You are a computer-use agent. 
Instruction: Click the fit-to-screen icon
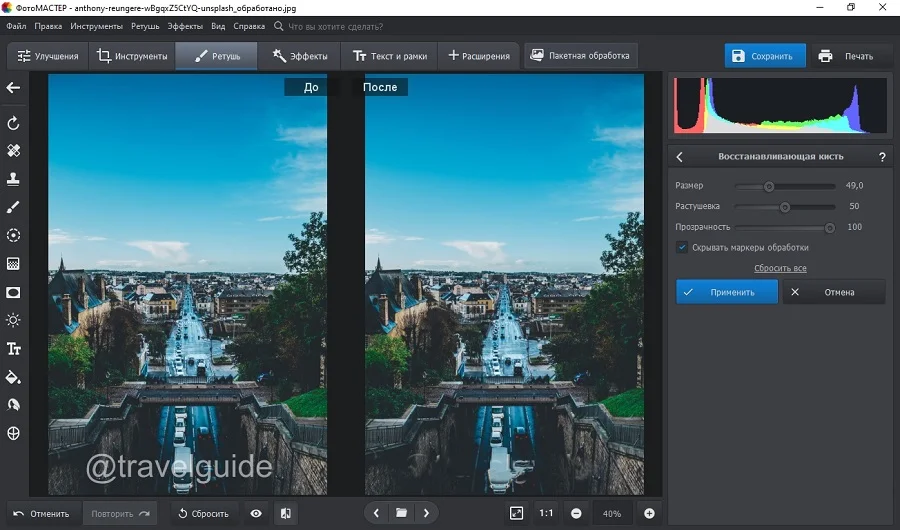516,513
